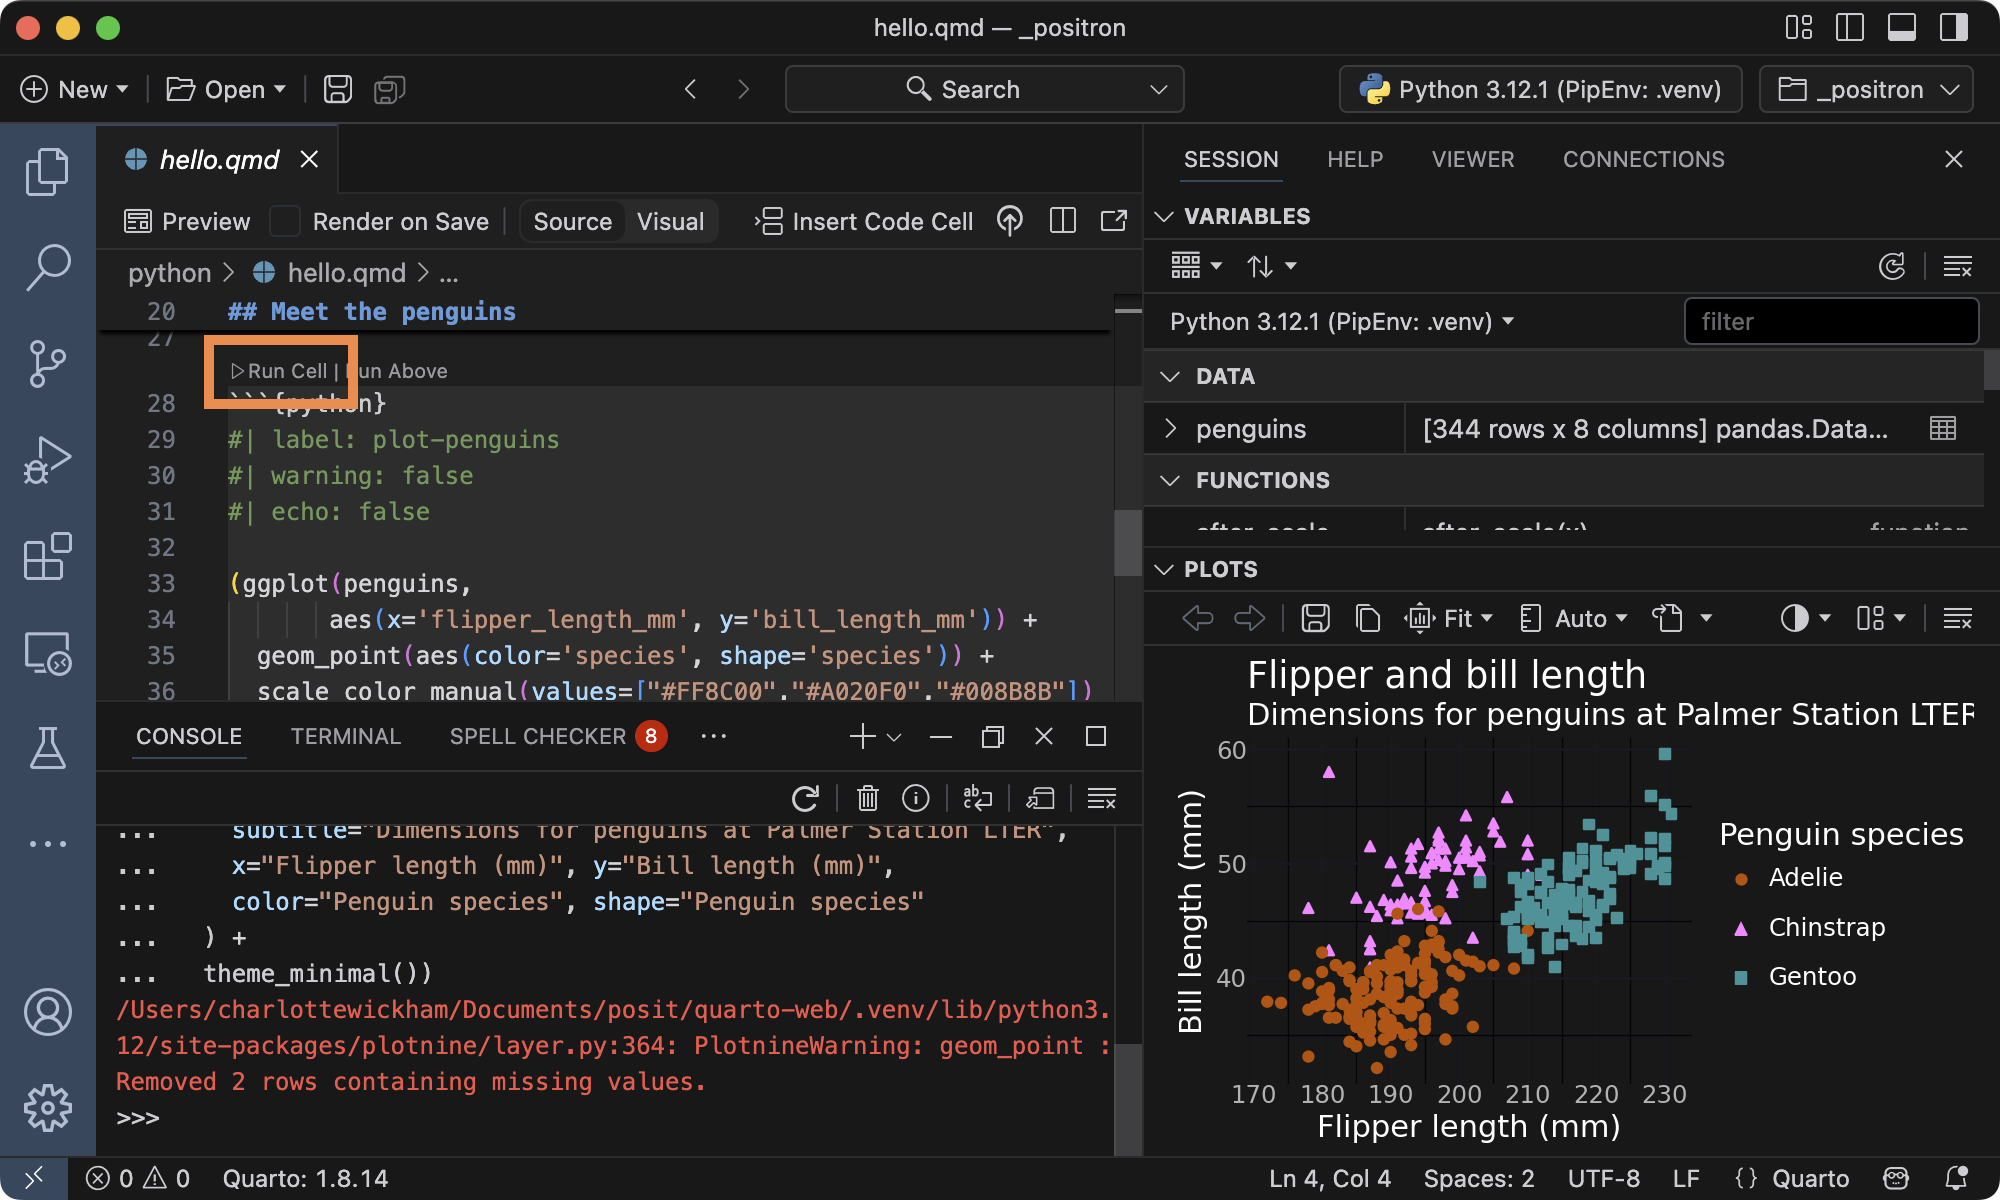Viewport: 2000px width, 1200px height.
Task: Select the hello.qmd editor tab
Action: pos(219,159)
